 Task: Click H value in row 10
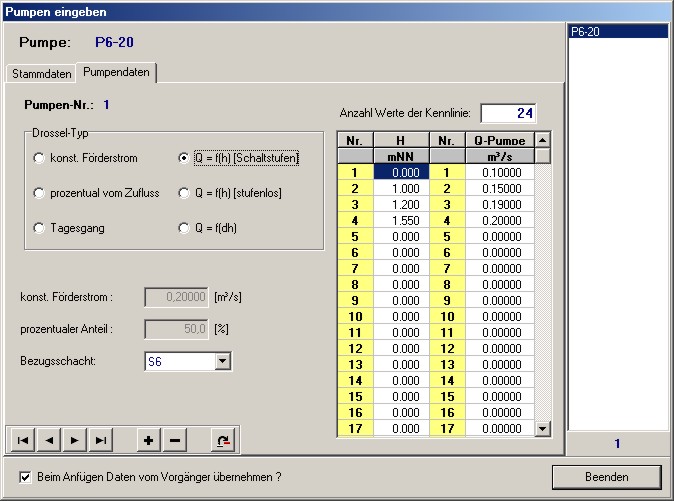pyautogui.click(x=401, y=316)
